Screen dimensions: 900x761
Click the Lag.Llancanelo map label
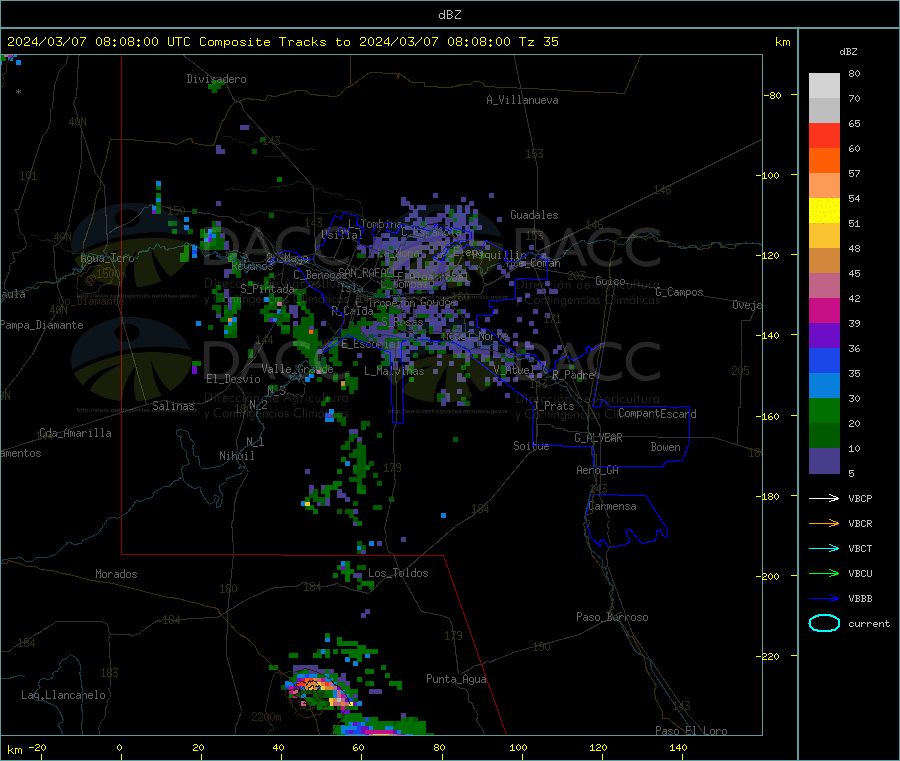click(x=63, y=695)
